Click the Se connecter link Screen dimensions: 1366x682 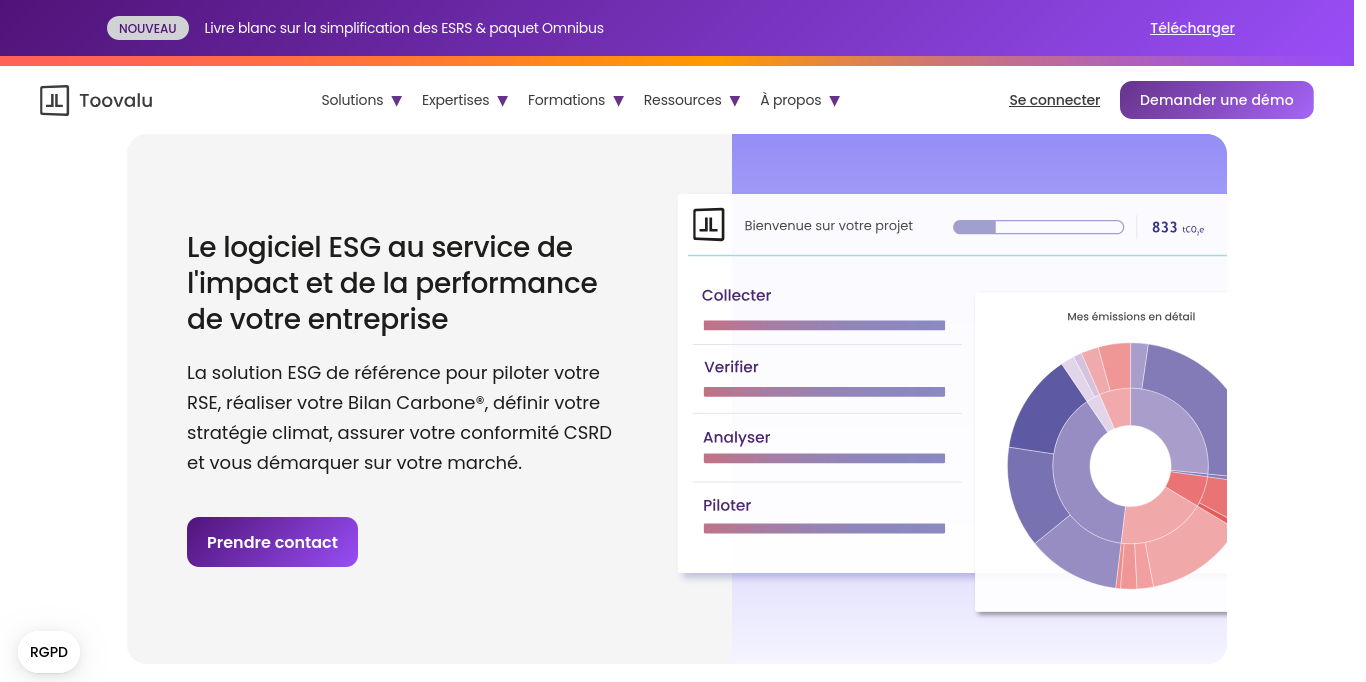tap(1054, 100)
